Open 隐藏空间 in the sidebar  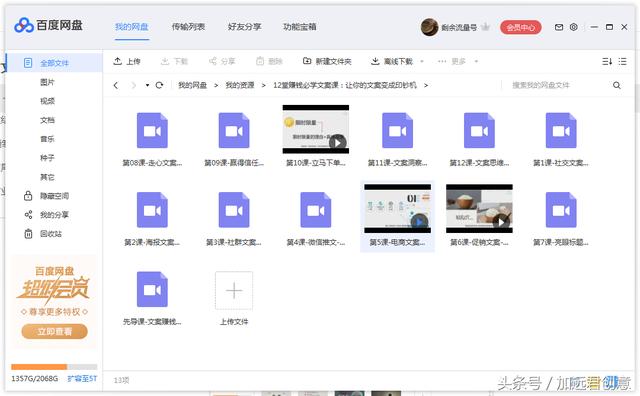click(47, 196)
